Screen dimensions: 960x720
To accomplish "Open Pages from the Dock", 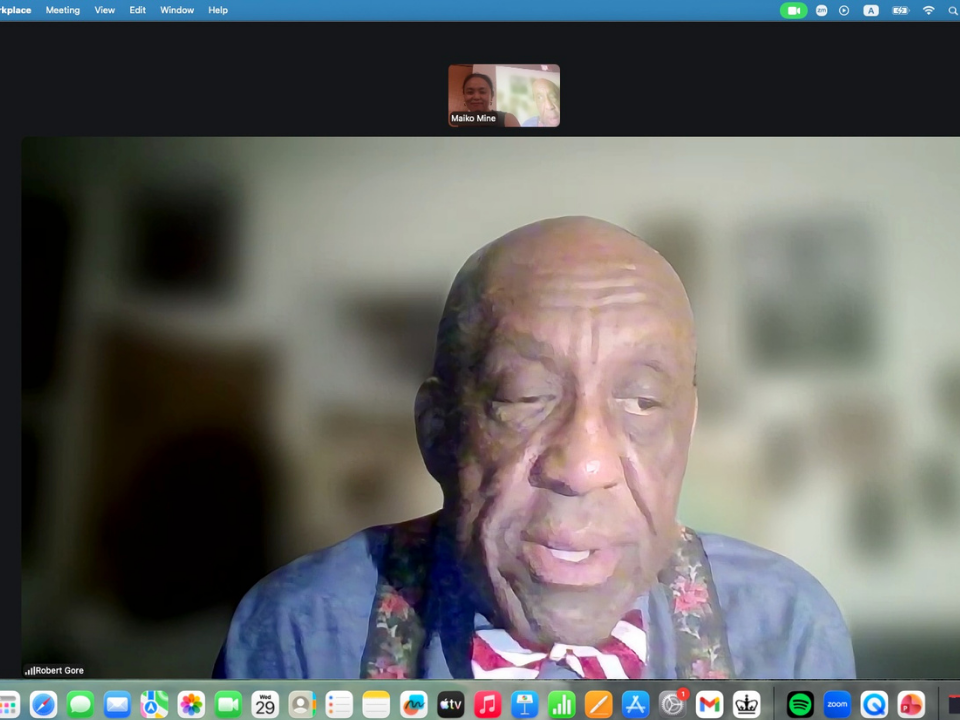I will [598, 705].
